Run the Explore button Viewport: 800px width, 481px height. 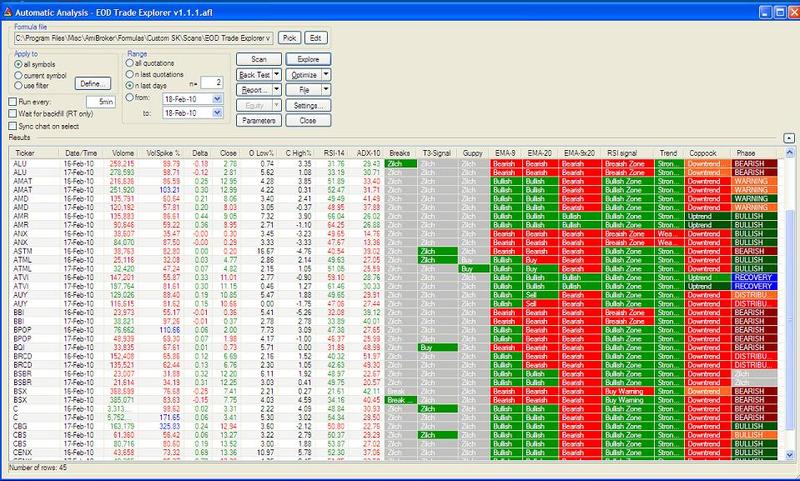(x=308, y=59)
